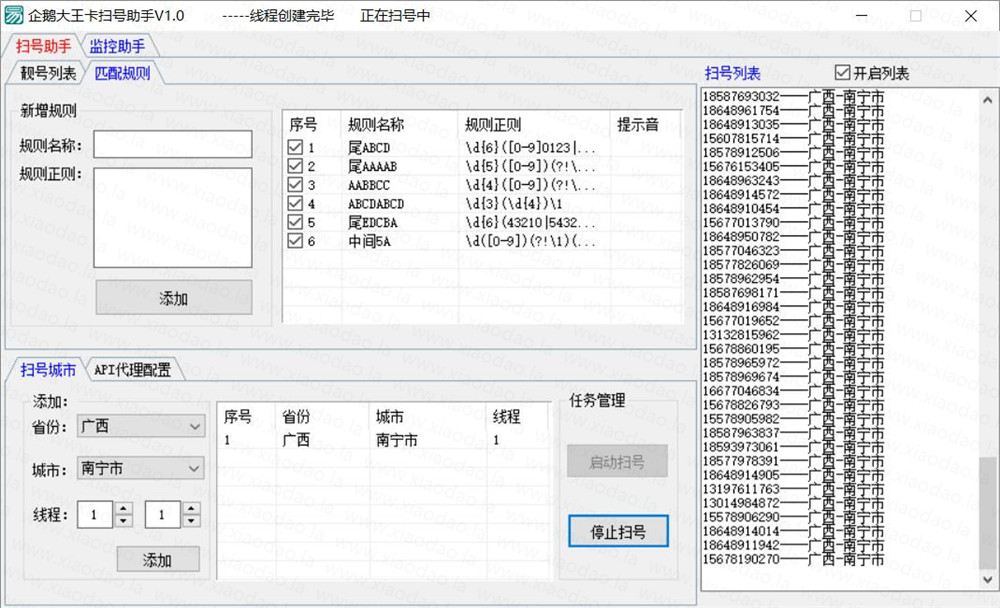Click the 停止扫号 button

[617, 531]
